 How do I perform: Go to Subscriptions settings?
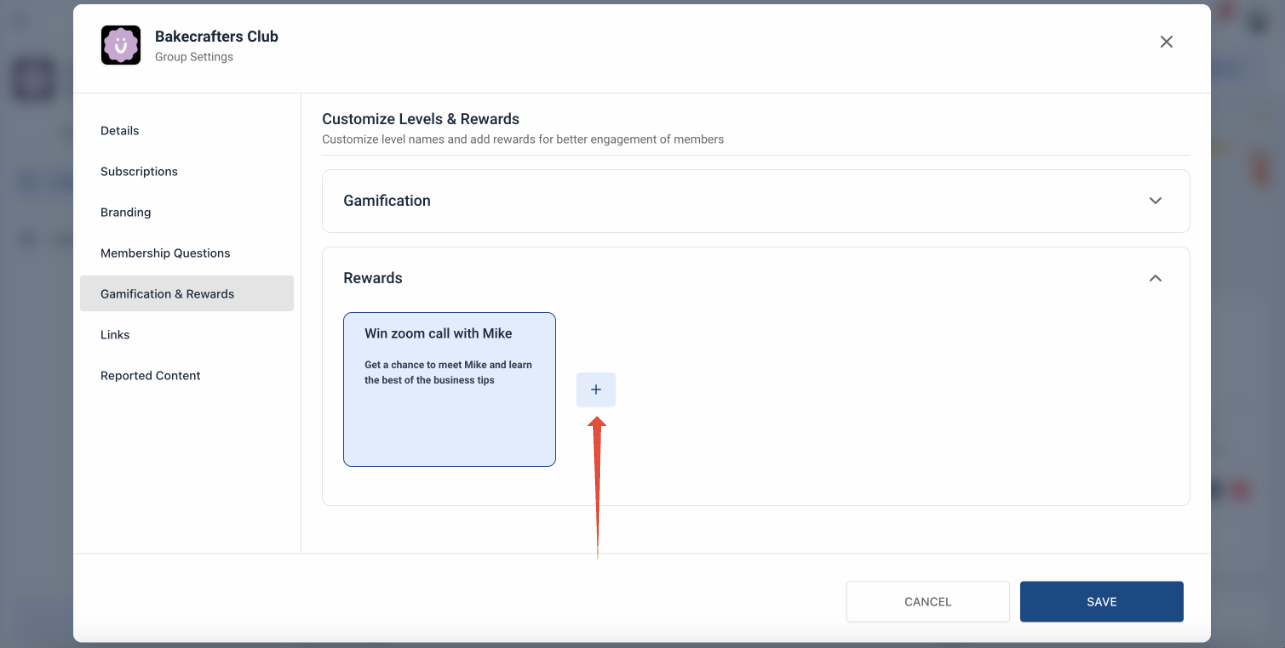pyautogui.click(x=139, y=172)
